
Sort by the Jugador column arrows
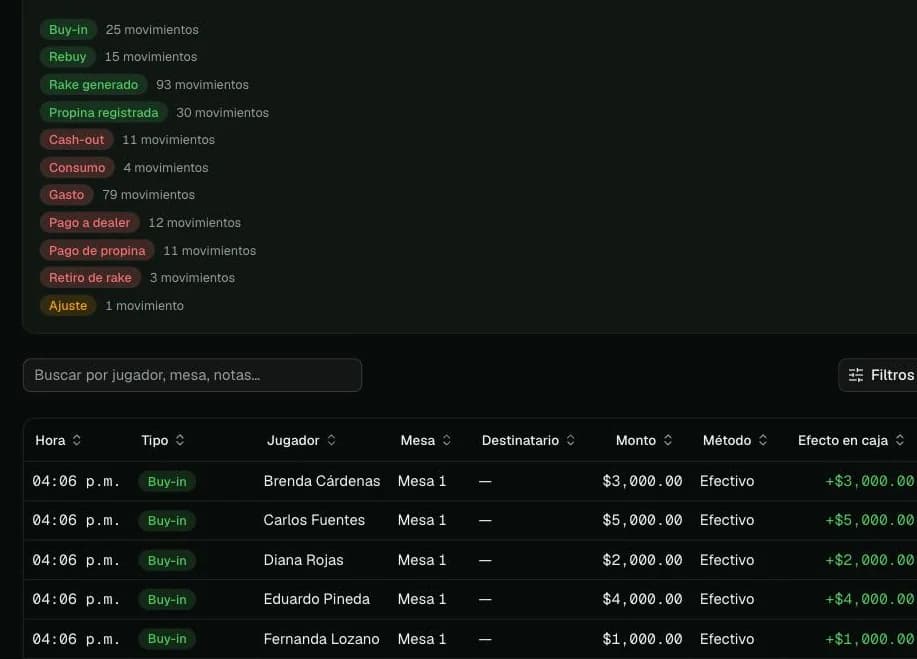click(x=332, y=440)
